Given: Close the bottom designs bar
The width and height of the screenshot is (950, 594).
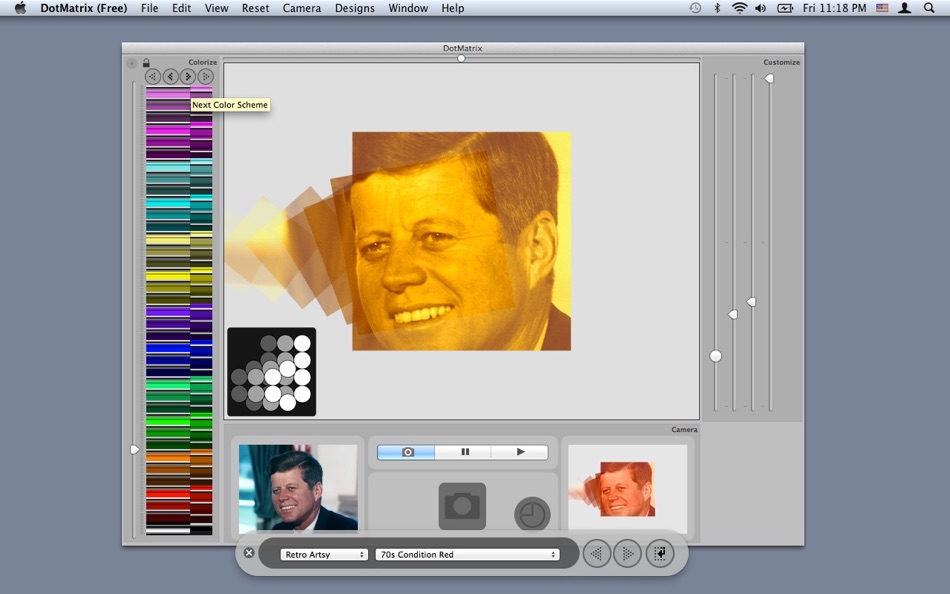Looking at the screenshot, I should 248,553.
